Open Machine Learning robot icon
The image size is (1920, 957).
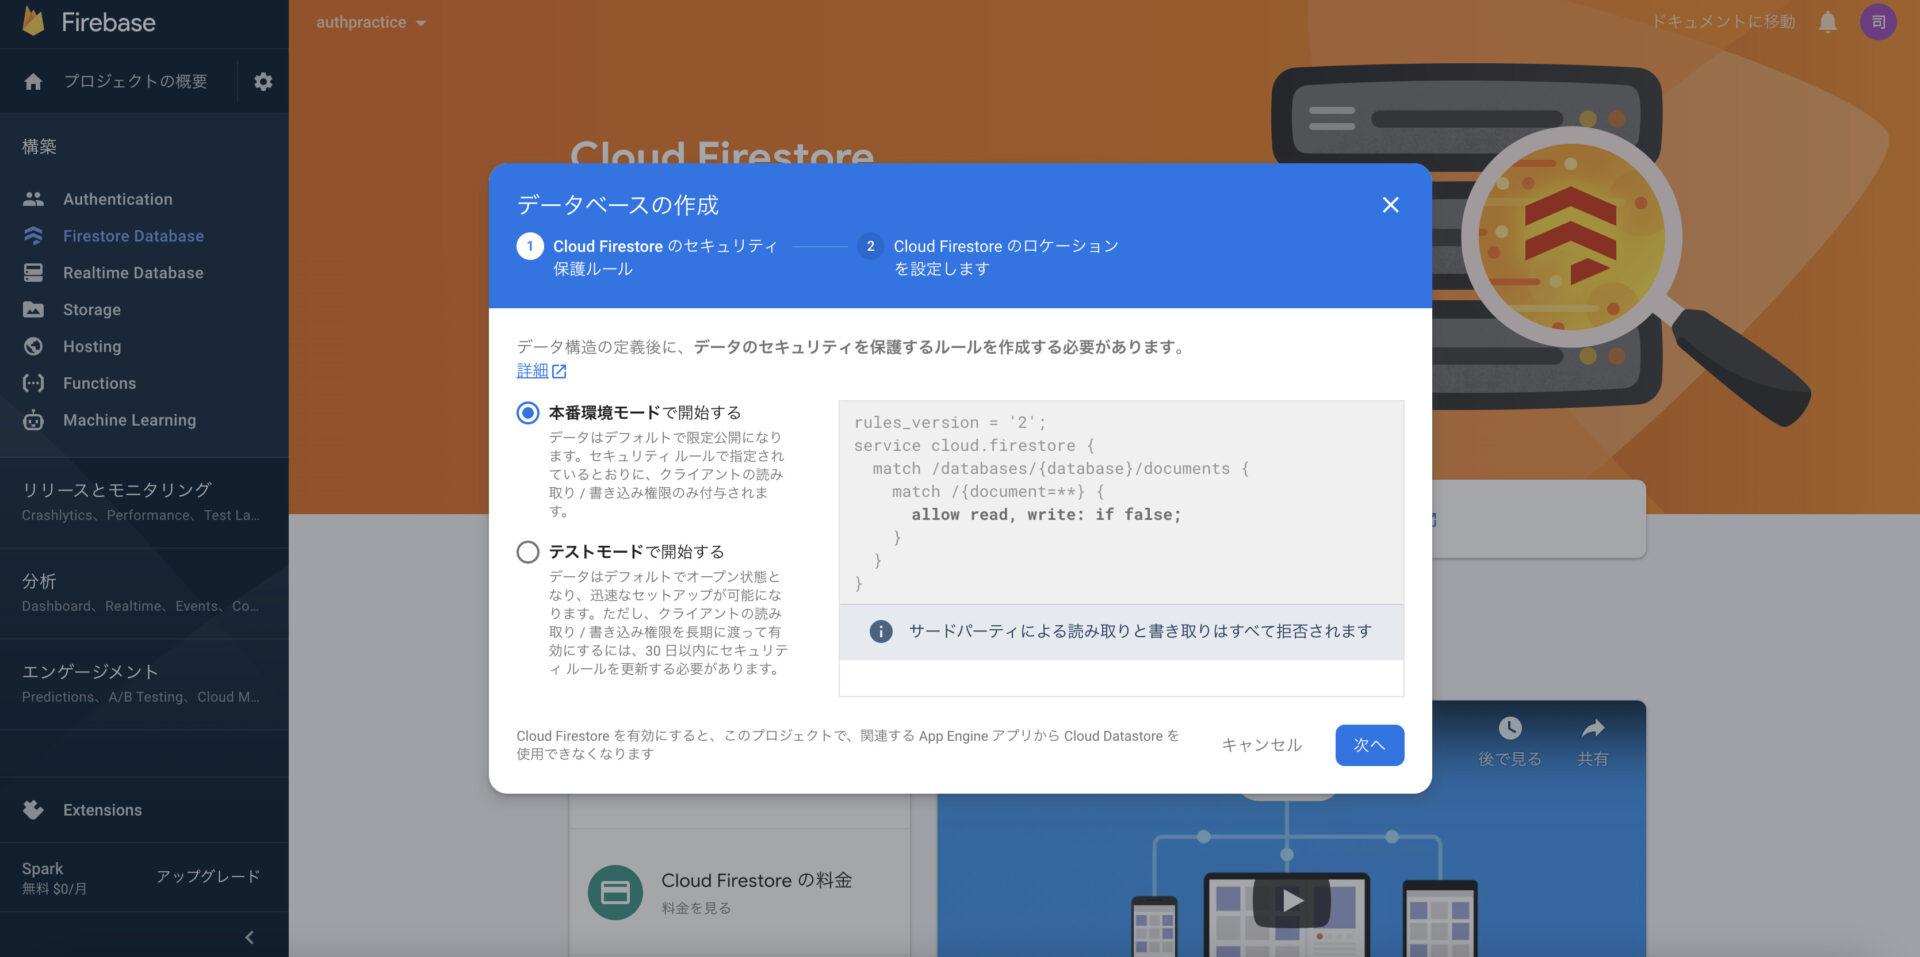tap(33, 420)
